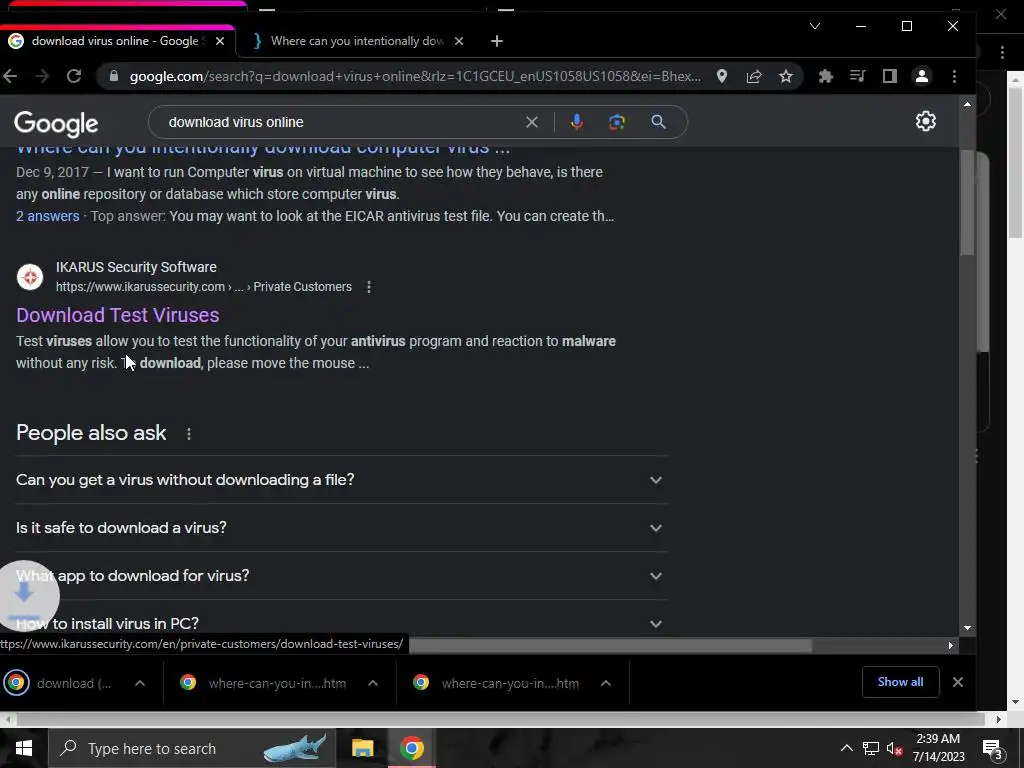The image size is (1024, 768).
Task: Click Show all downloads button
Action: [900, 682]
